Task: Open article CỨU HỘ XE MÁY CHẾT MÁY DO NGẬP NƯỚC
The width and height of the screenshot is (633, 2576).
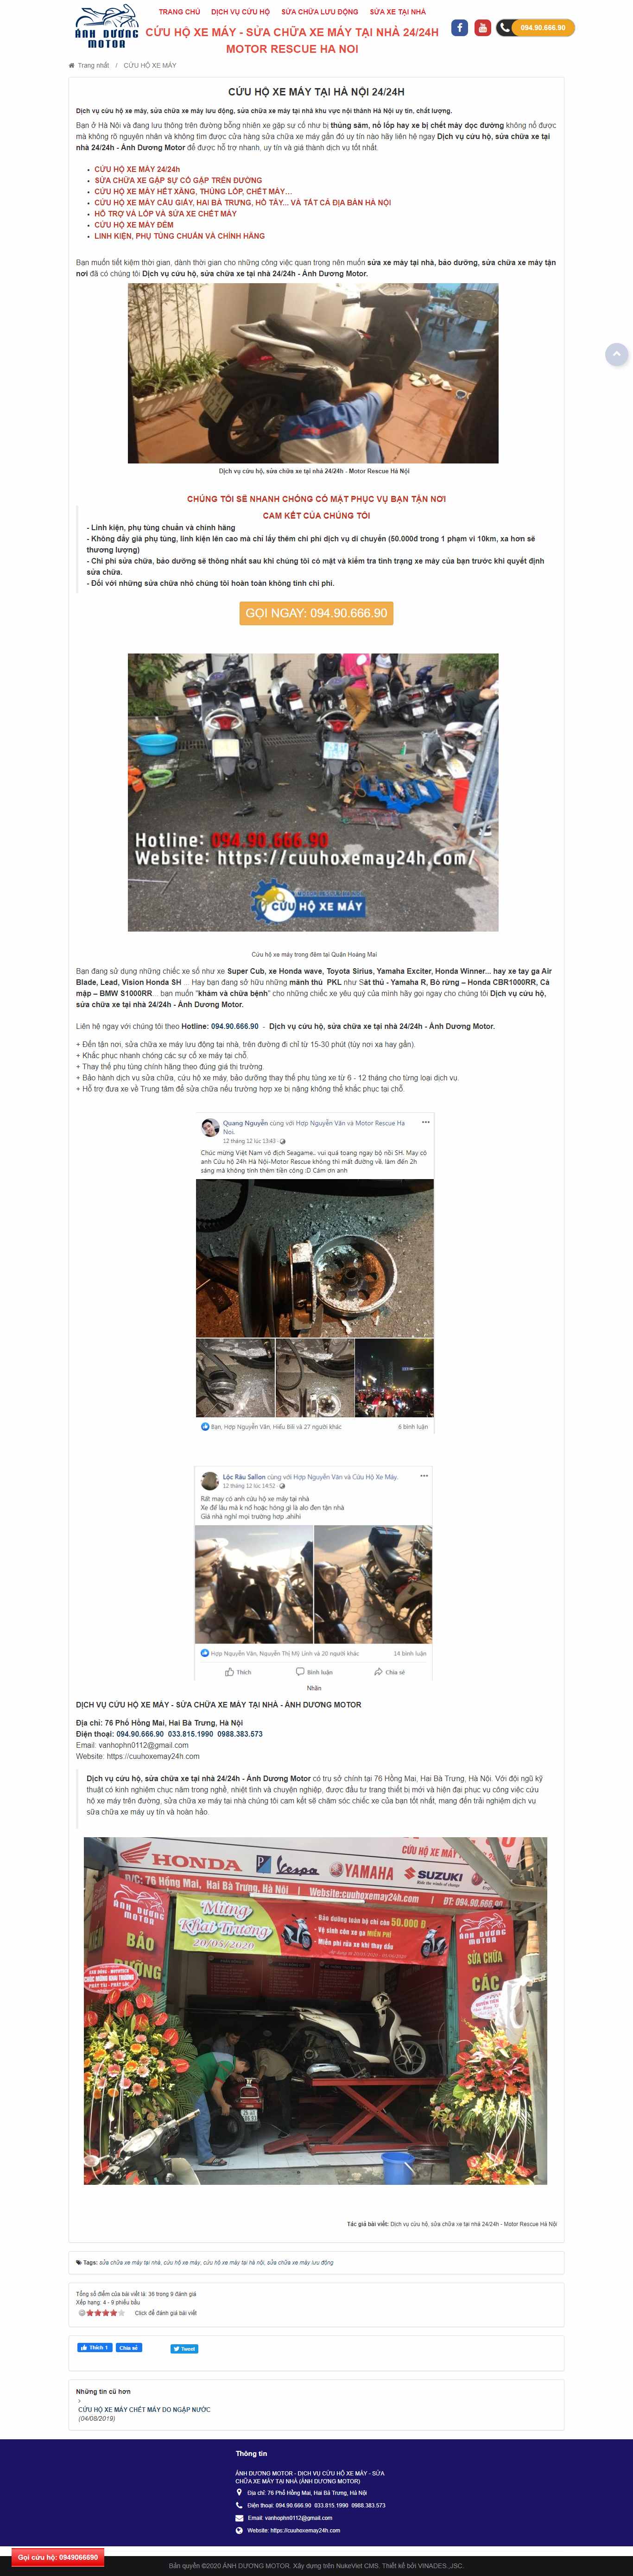Action: click(145, 2409)
